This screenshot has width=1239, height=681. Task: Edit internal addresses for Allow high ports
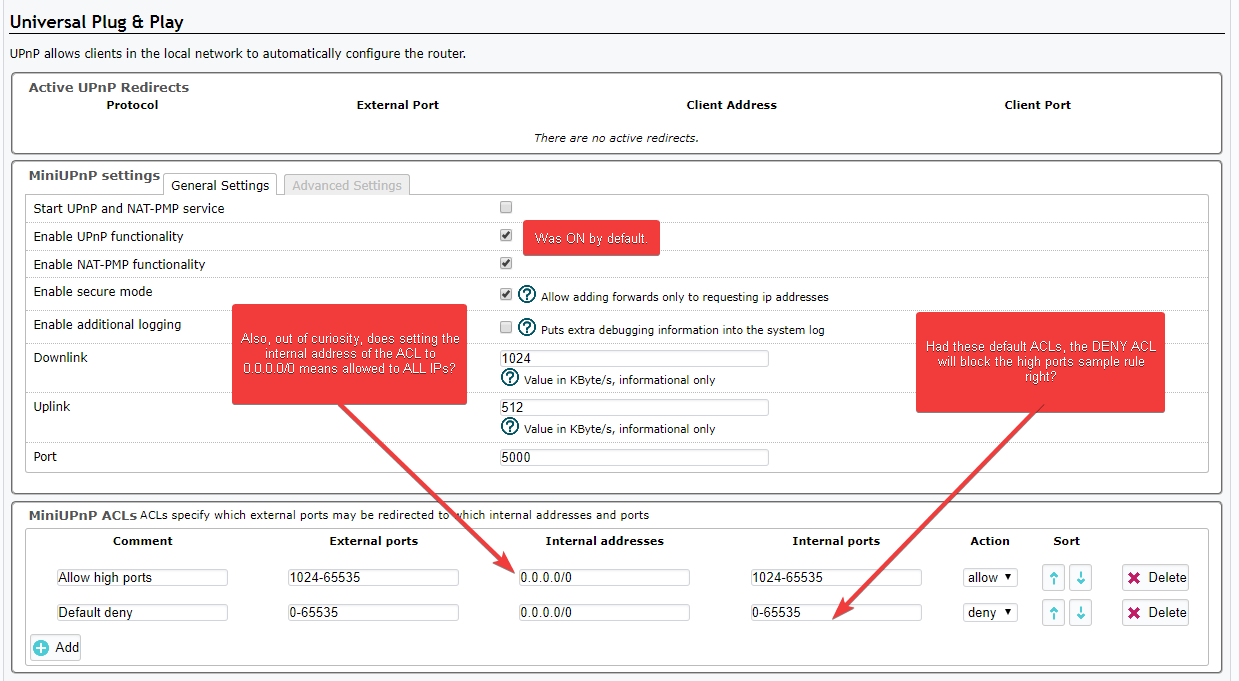pyautogui.click(x=604, y=577)
